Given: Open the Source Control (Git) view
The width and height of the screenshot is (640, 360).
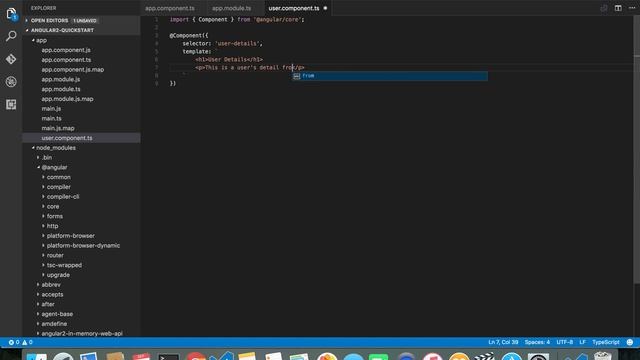Looking at the screenshot, I should (x=11, y=59).
